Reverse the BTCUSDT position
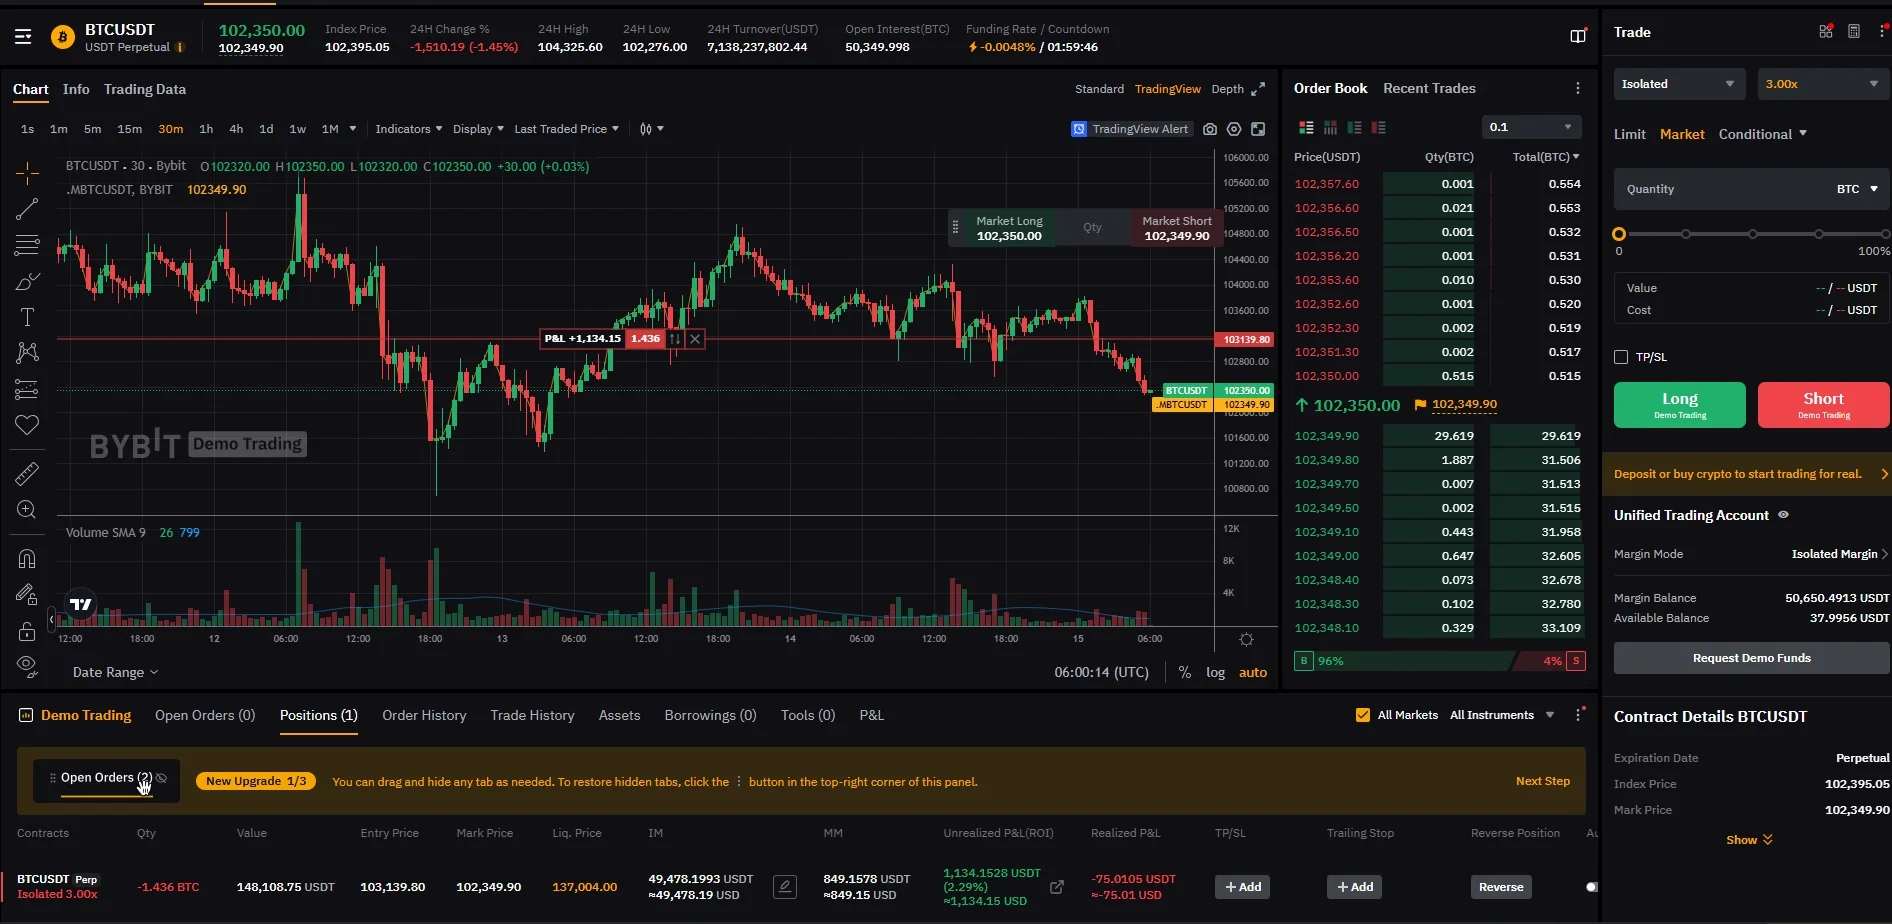 click(x=1501, y=887)
